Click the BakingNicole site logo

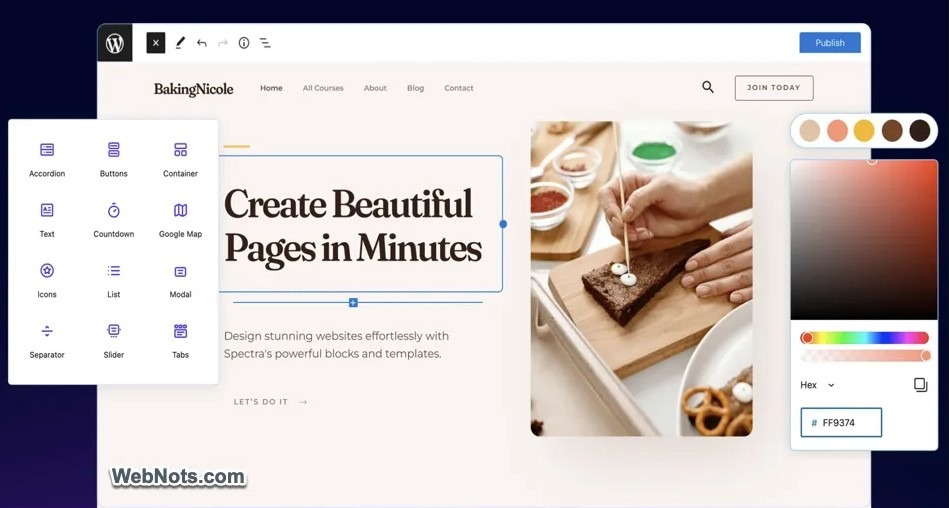pos(194,89)
